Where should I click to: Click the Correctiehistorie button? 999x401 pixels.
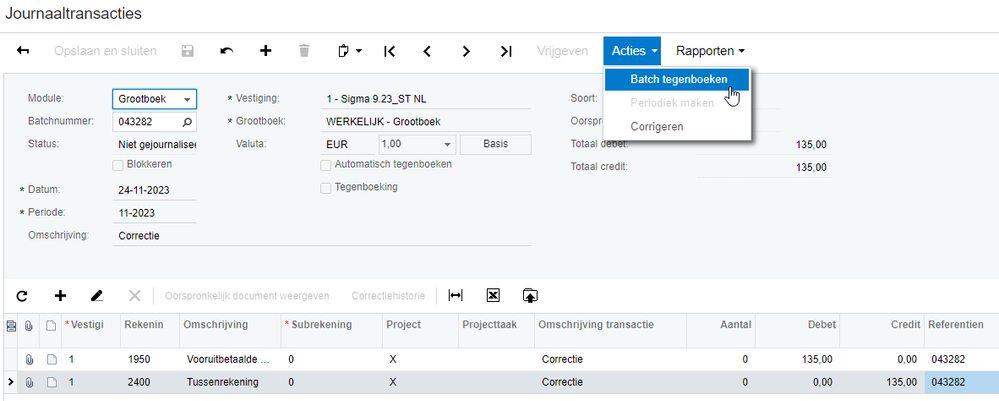(x=388, y=296)
